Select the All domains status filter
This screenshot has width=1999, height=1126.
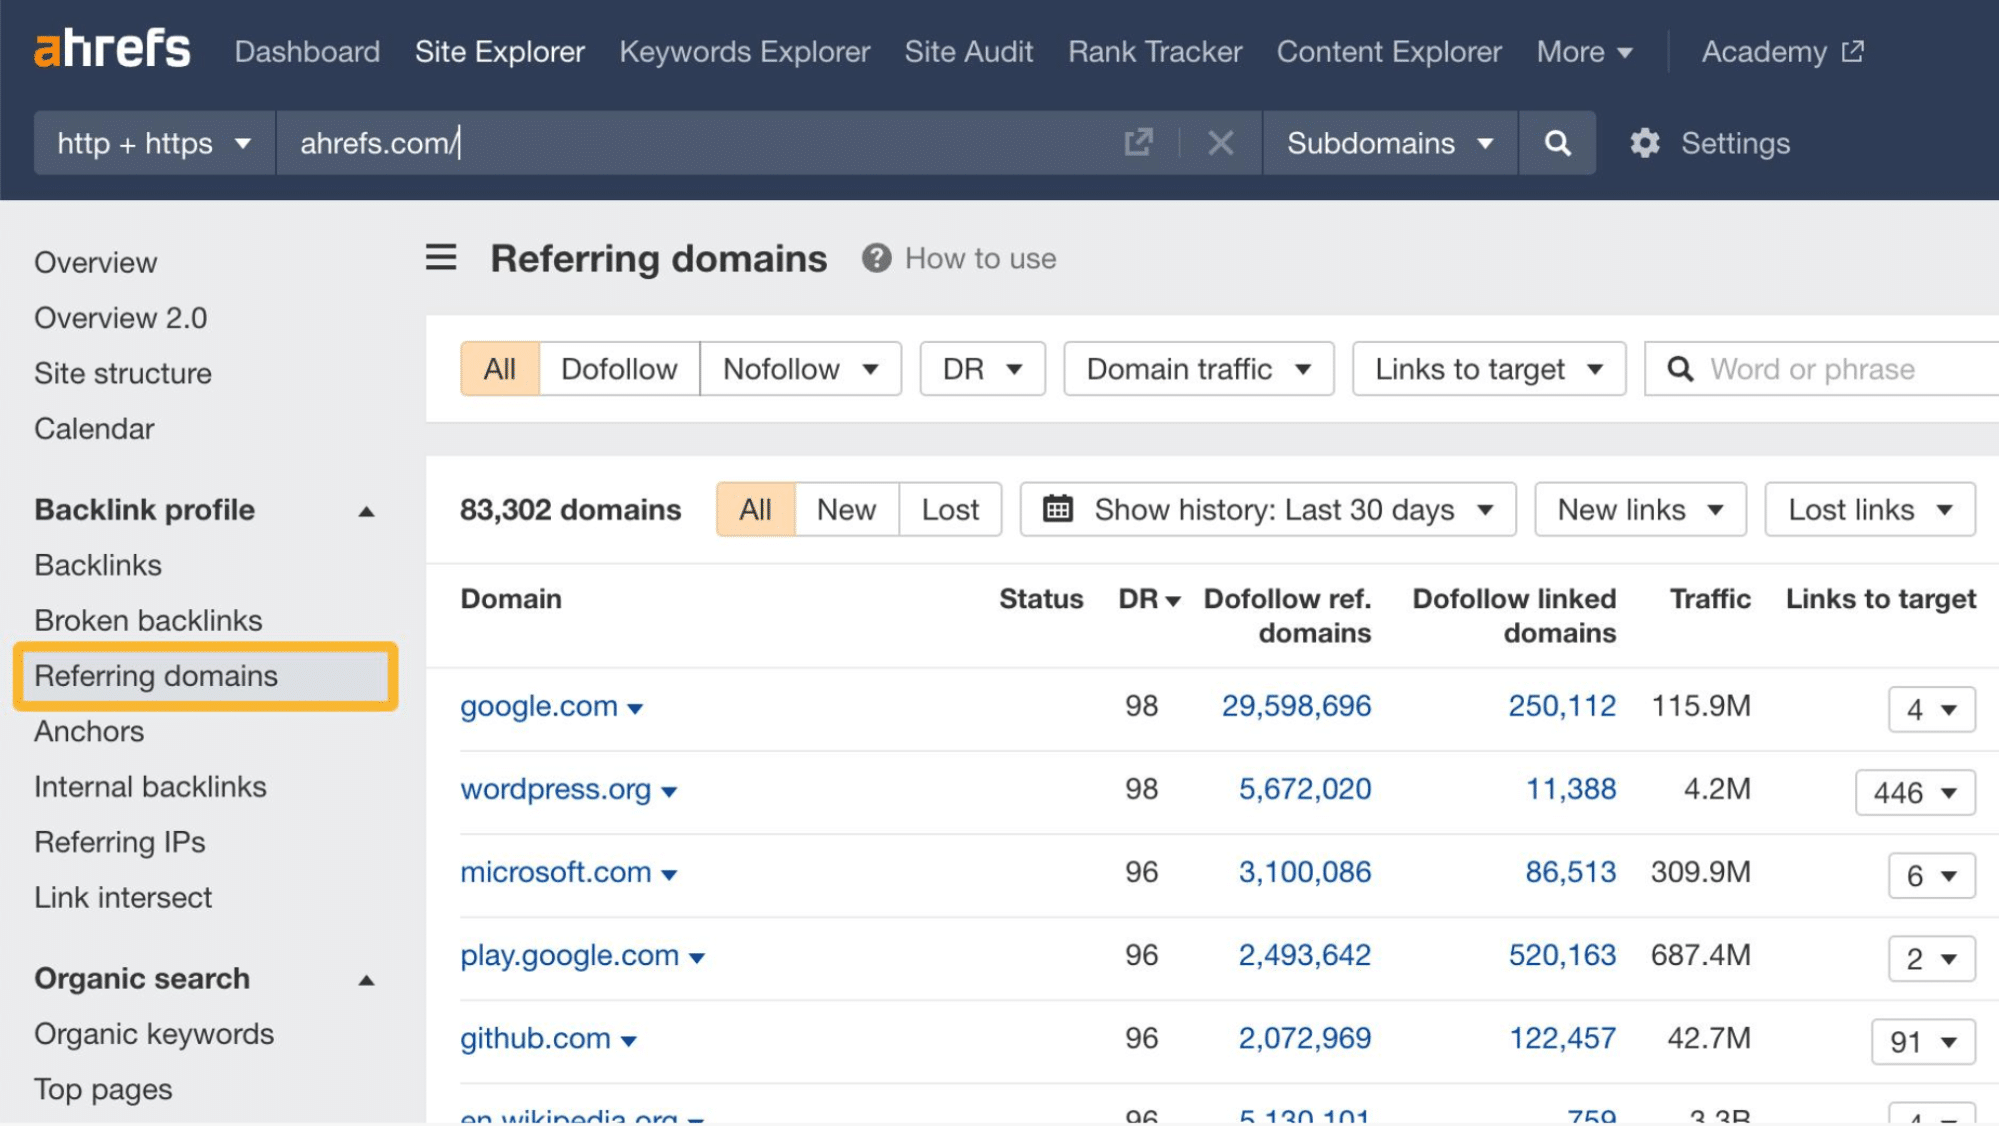755,509
